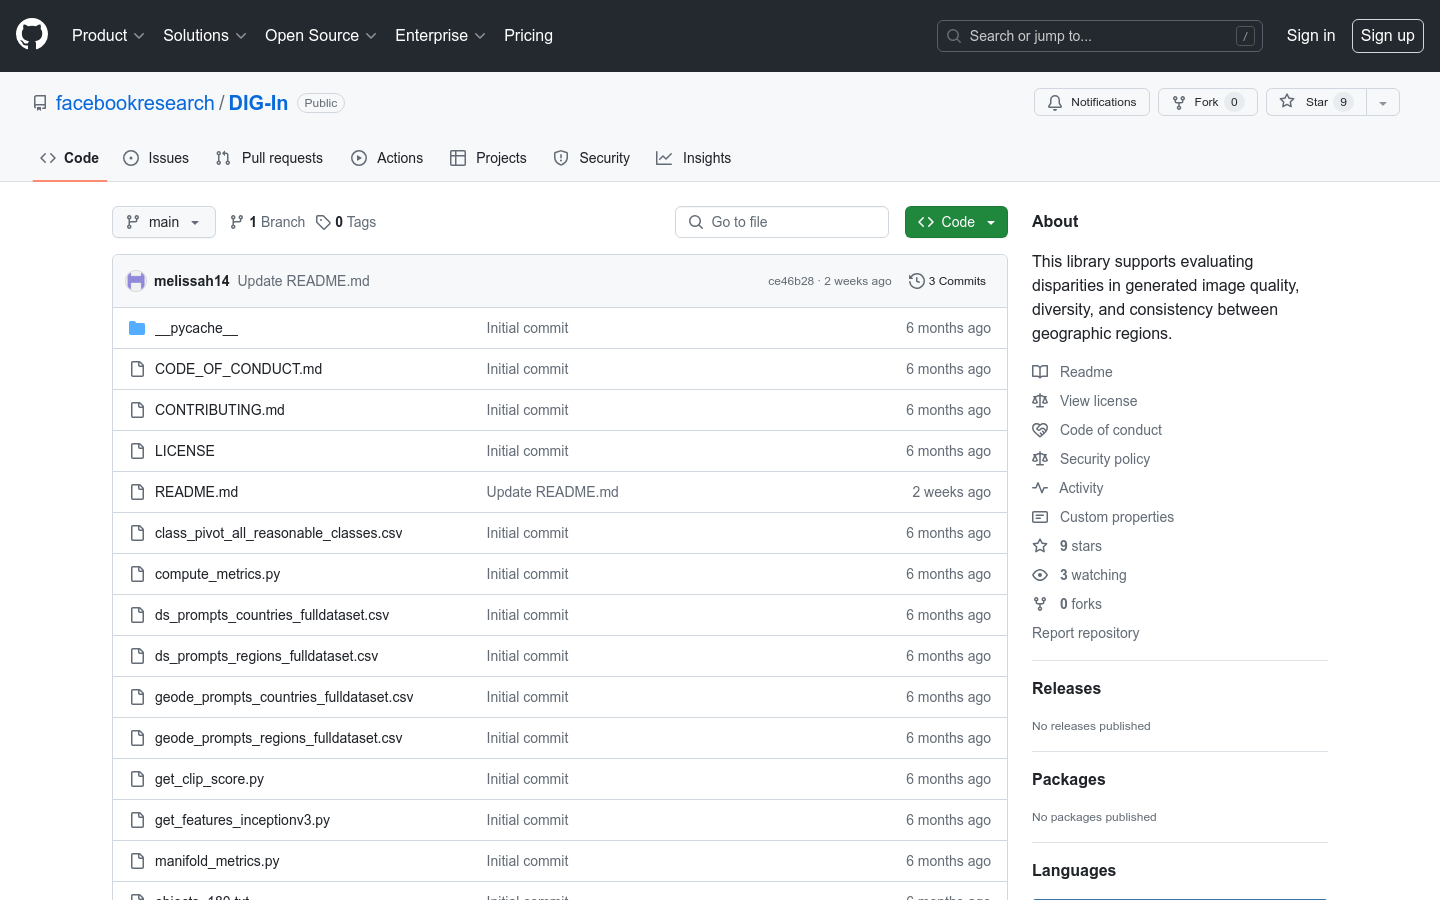Open the Readme link in About
Image resolution: width=1440 pixels, height=900 pixels.
1085,372
